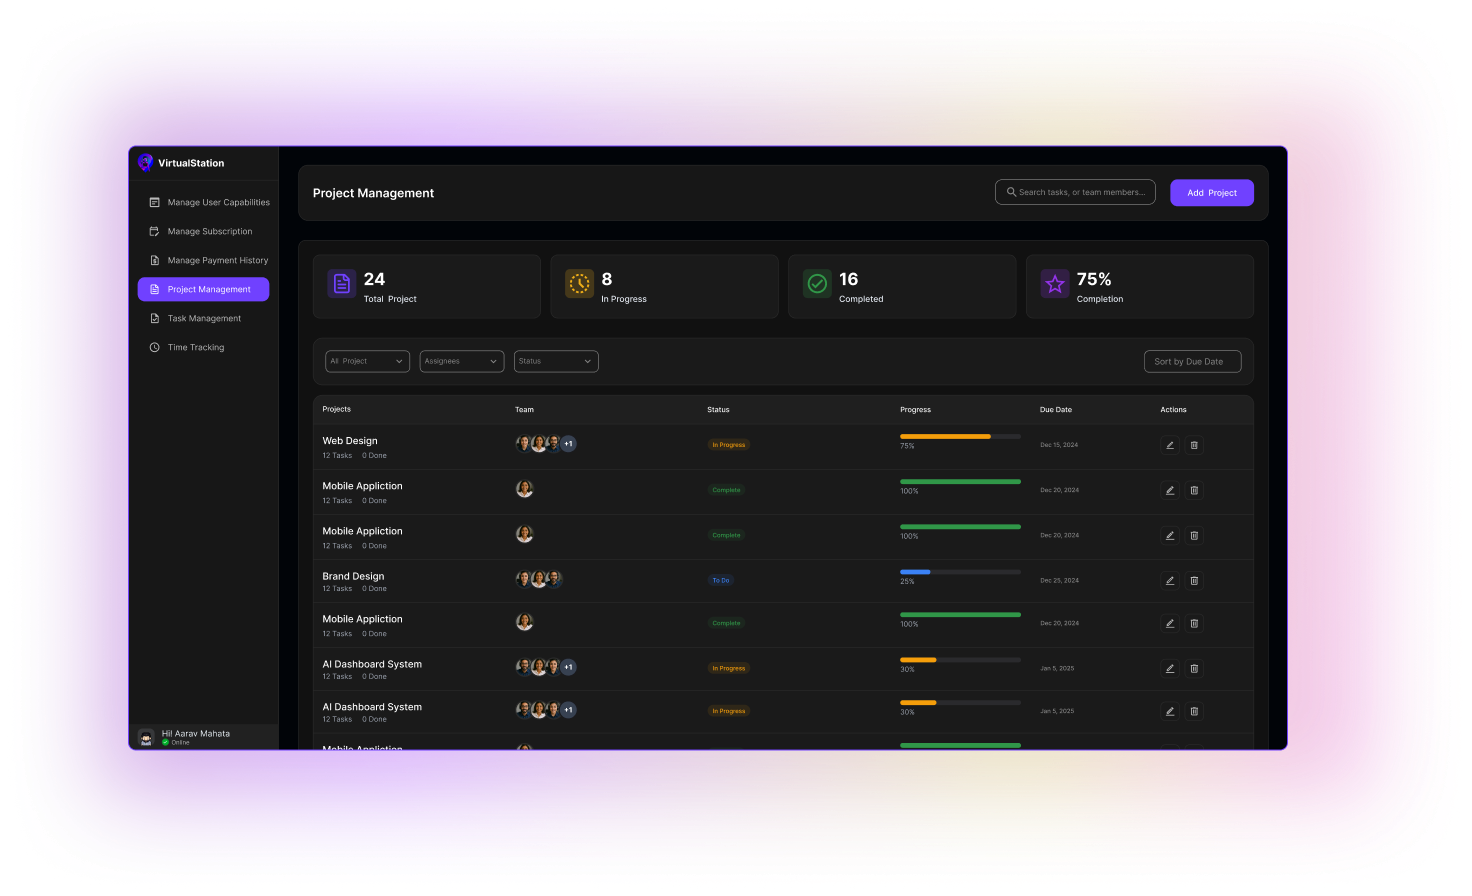Click the In Progress clock icon
This screenshot has width=1472, height=896.
tap(579, 284)
